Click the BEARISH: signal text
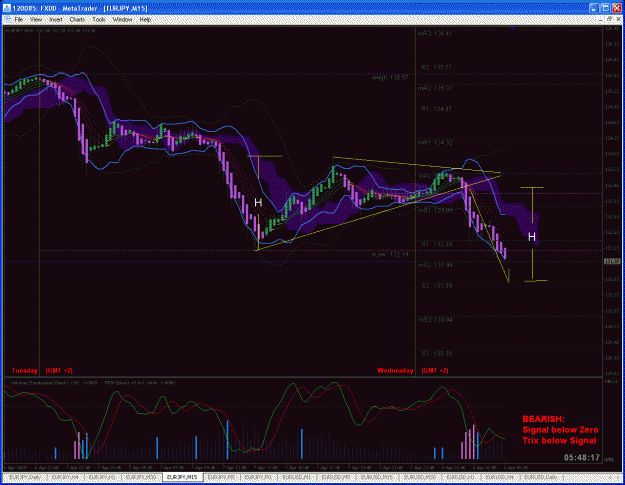 (543, 419)
